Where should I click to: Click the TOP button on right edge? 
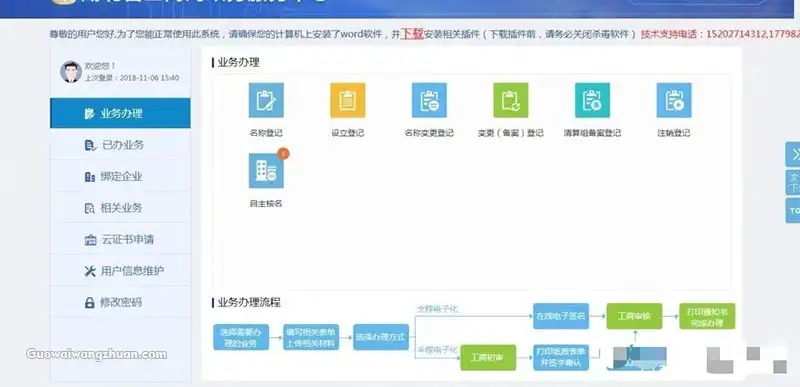tap(793, 211)
